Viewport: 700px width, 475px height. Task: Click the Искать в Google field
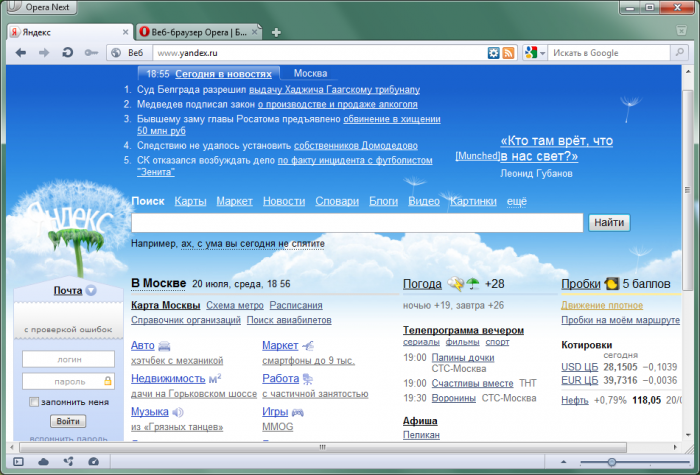pyautogui.click(x=609, y=53)
